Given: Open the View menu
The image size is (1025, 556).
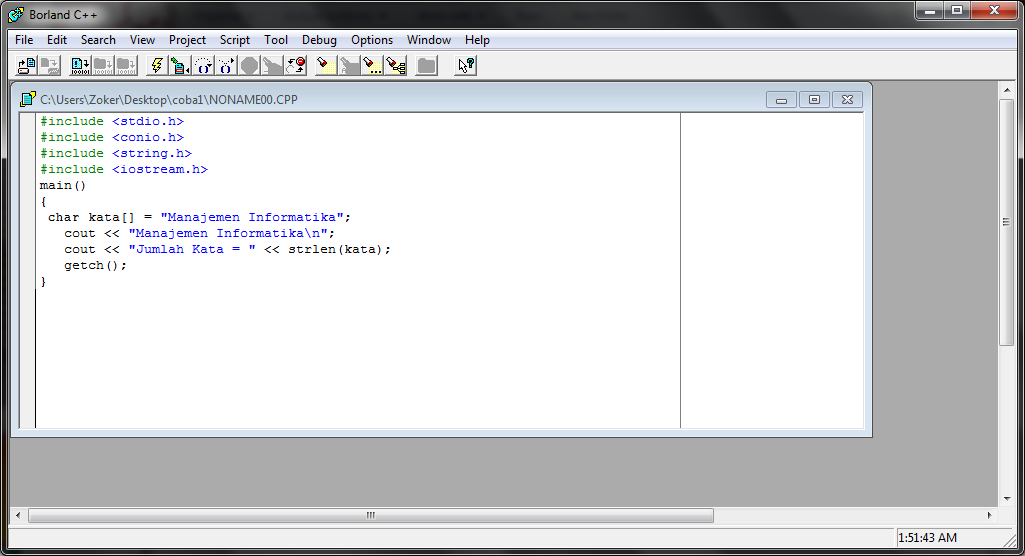Looking at the screenshot, I should point(142,40).
